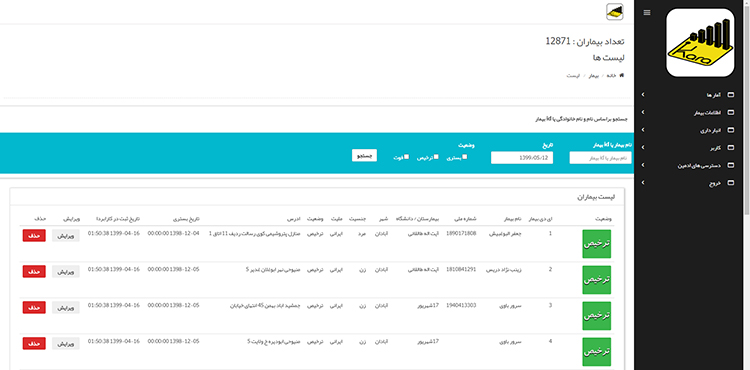This screenshot has width=750, height=370.
Task: Toggle the فوت status checkbox
Action: click(x=407, y=156)
